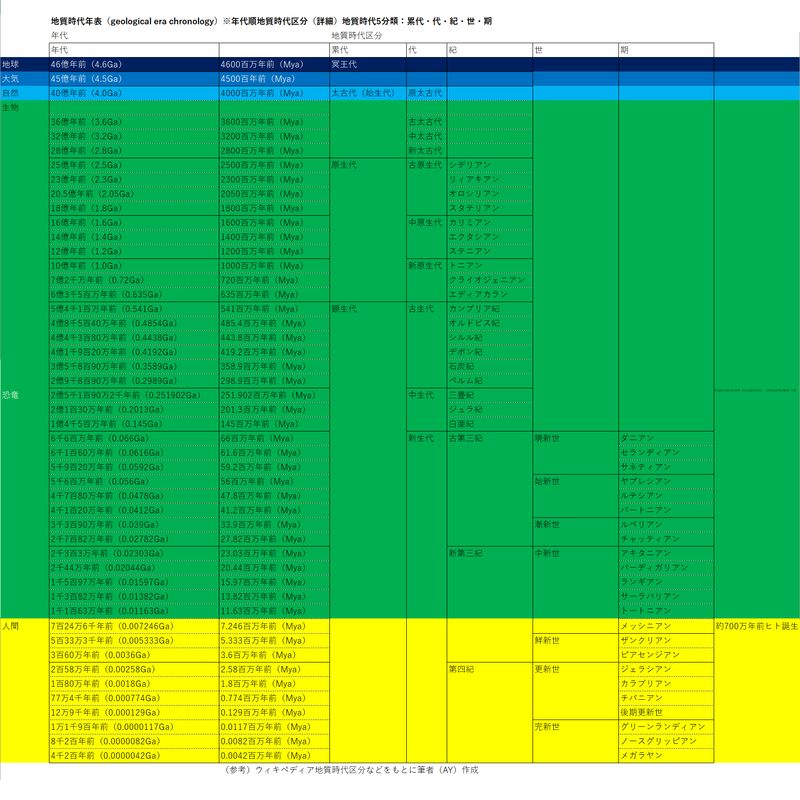The image size is (800, 800).
Task: Click the '原太古代' era cell
Action: tap(426, 93)
